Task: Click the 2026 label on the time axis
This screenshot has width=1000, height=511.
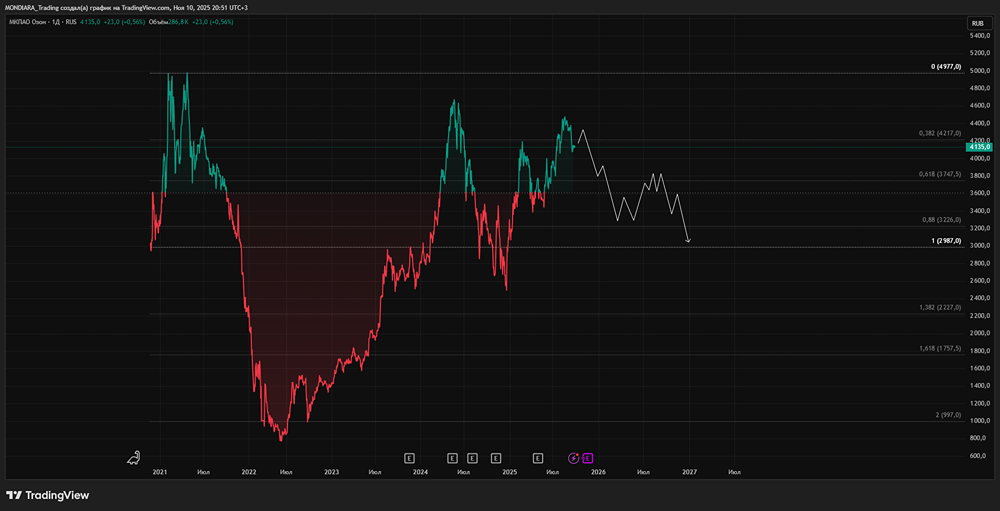Action: tap(598, 471)
